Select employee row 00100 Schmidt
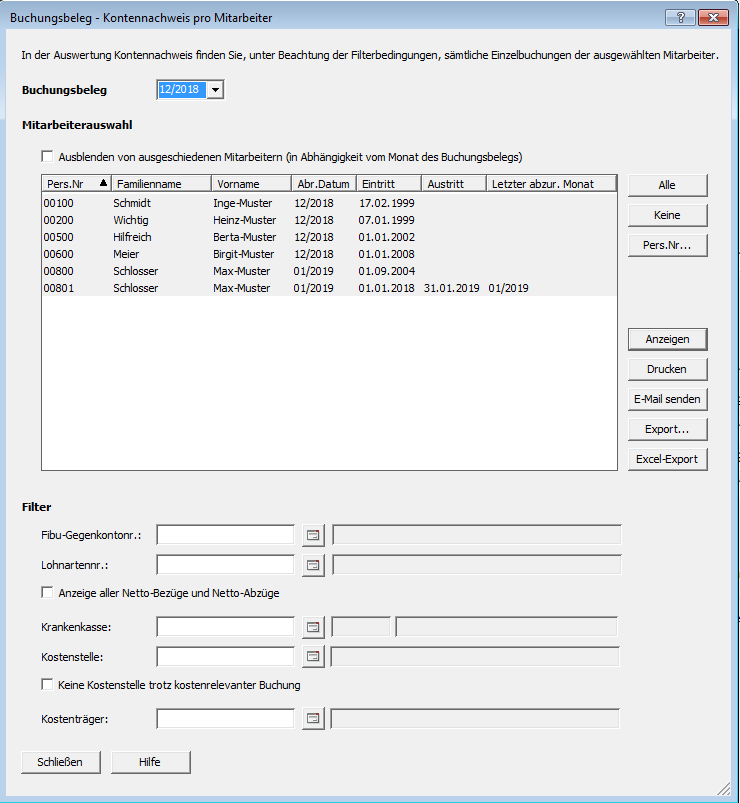 329,203
